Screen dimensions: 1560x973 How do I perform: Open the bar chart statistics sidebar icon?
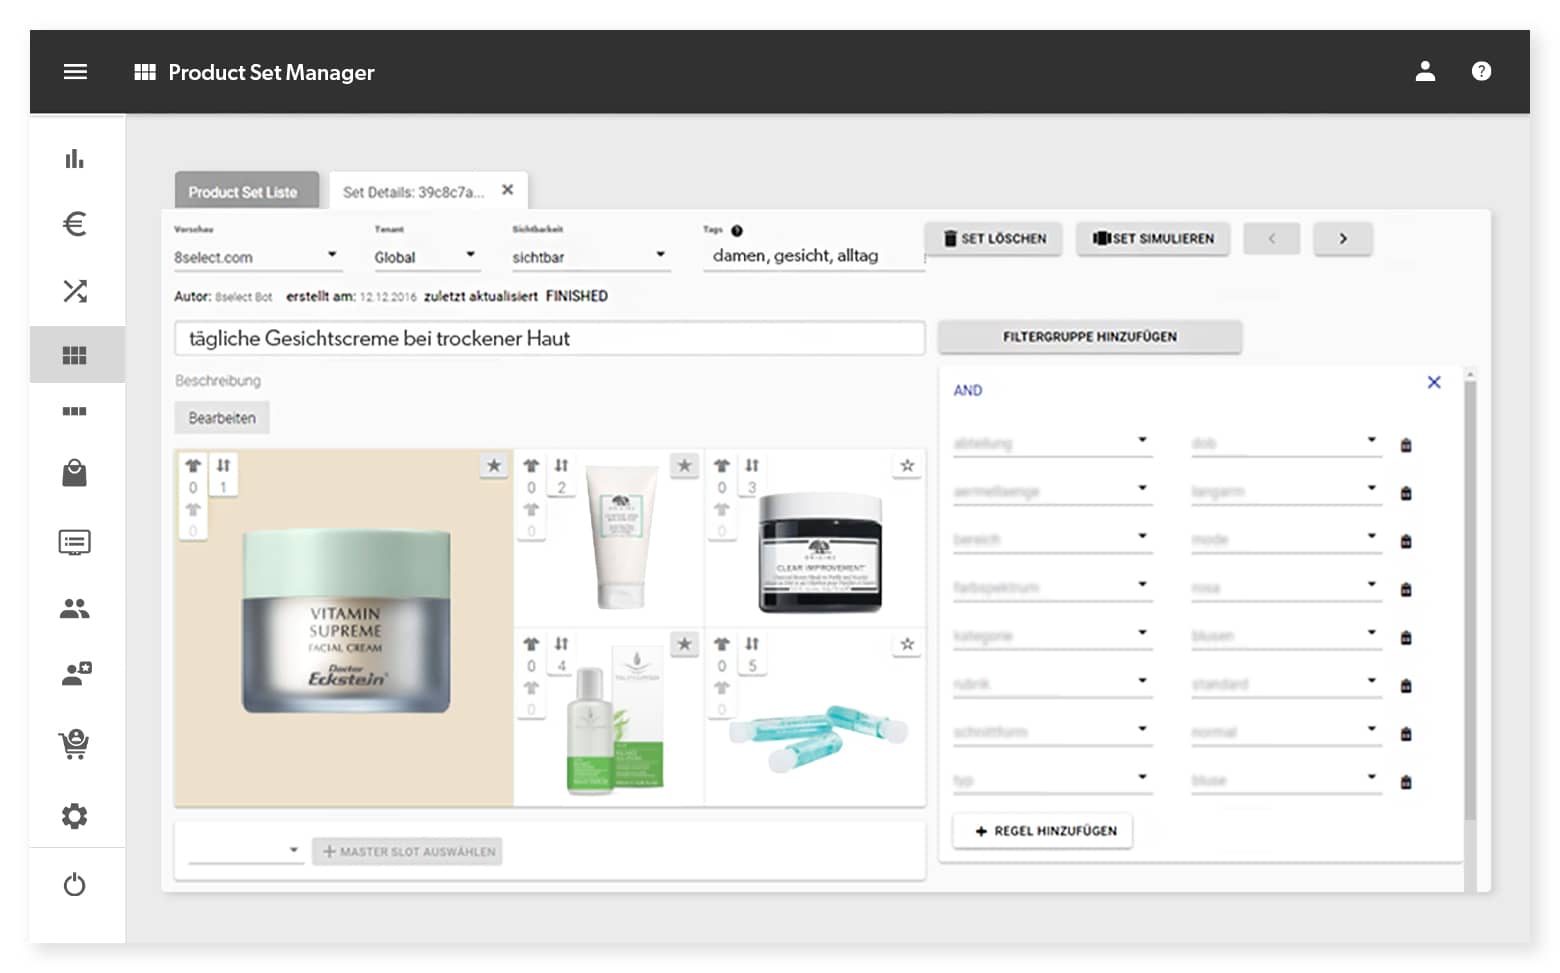click(75, 159)
